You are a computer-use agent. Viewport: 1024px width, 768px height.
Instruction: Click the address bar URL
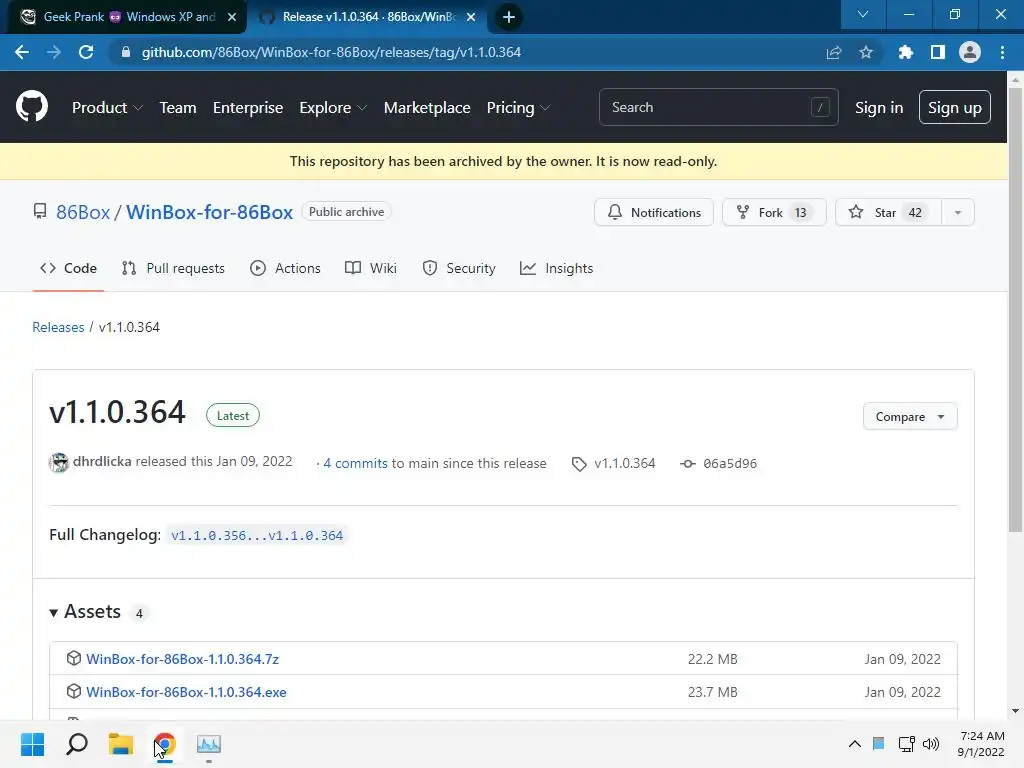[x=331, y=52]
